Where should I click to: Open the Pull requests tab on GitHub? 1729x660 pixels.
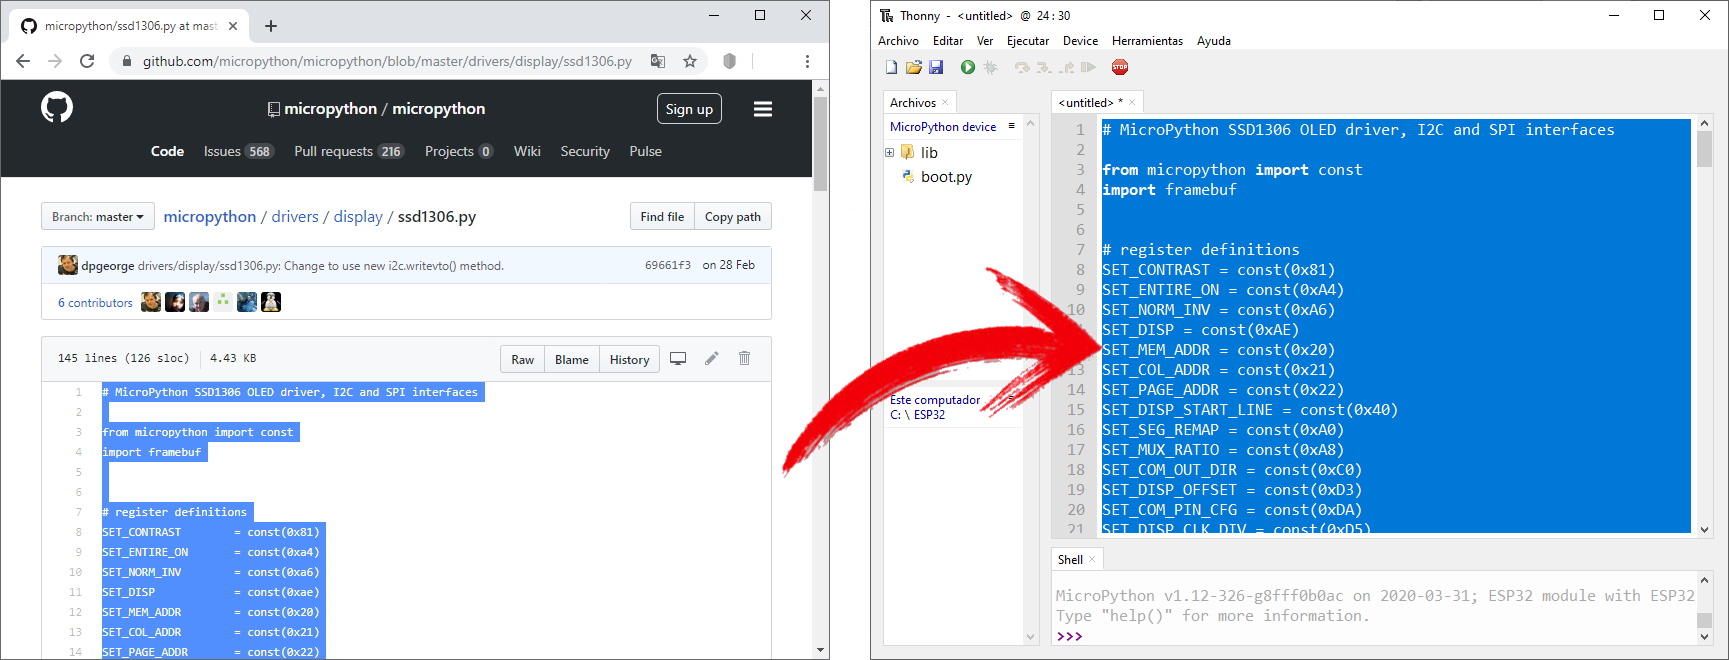tap(348, 151)
